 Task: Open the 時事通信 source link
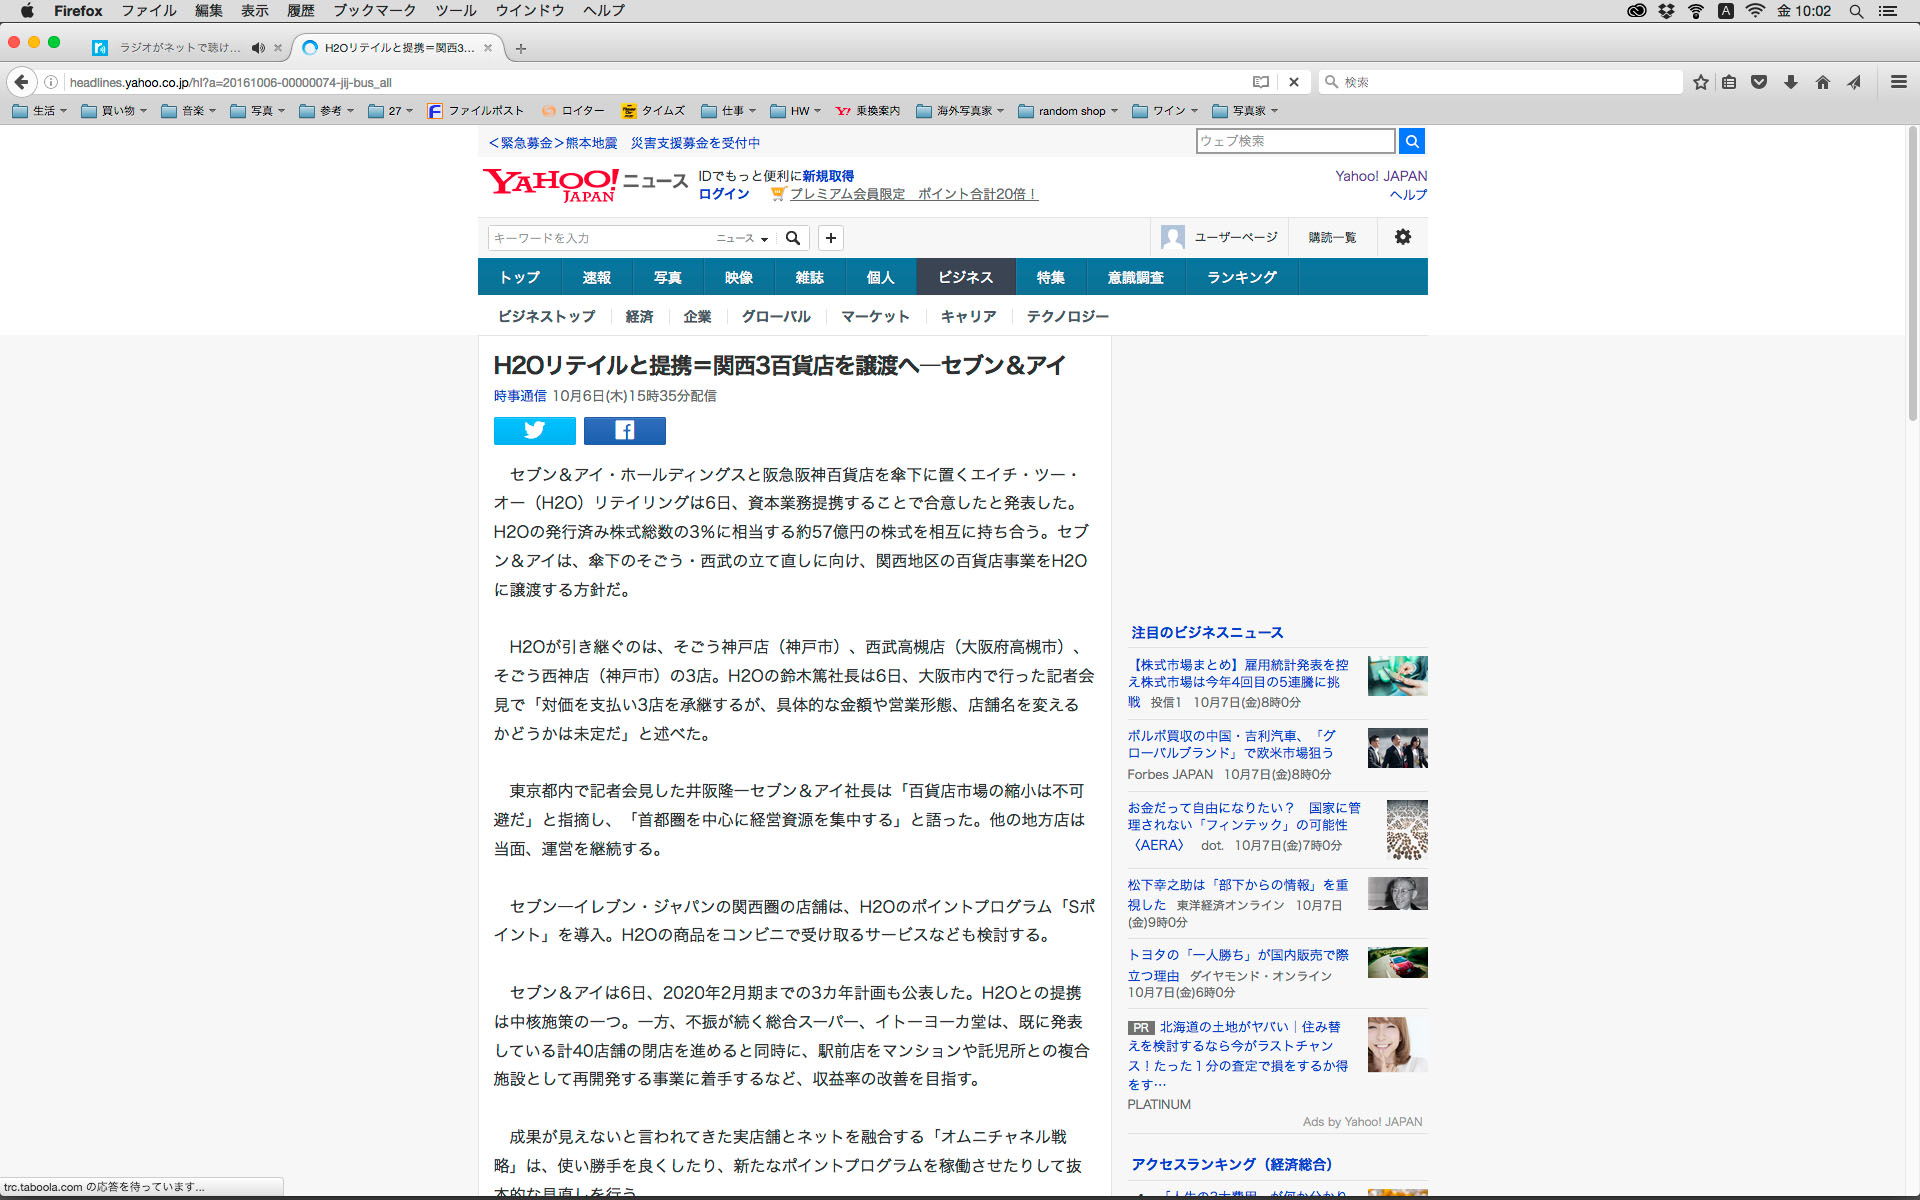coord(519,396)
